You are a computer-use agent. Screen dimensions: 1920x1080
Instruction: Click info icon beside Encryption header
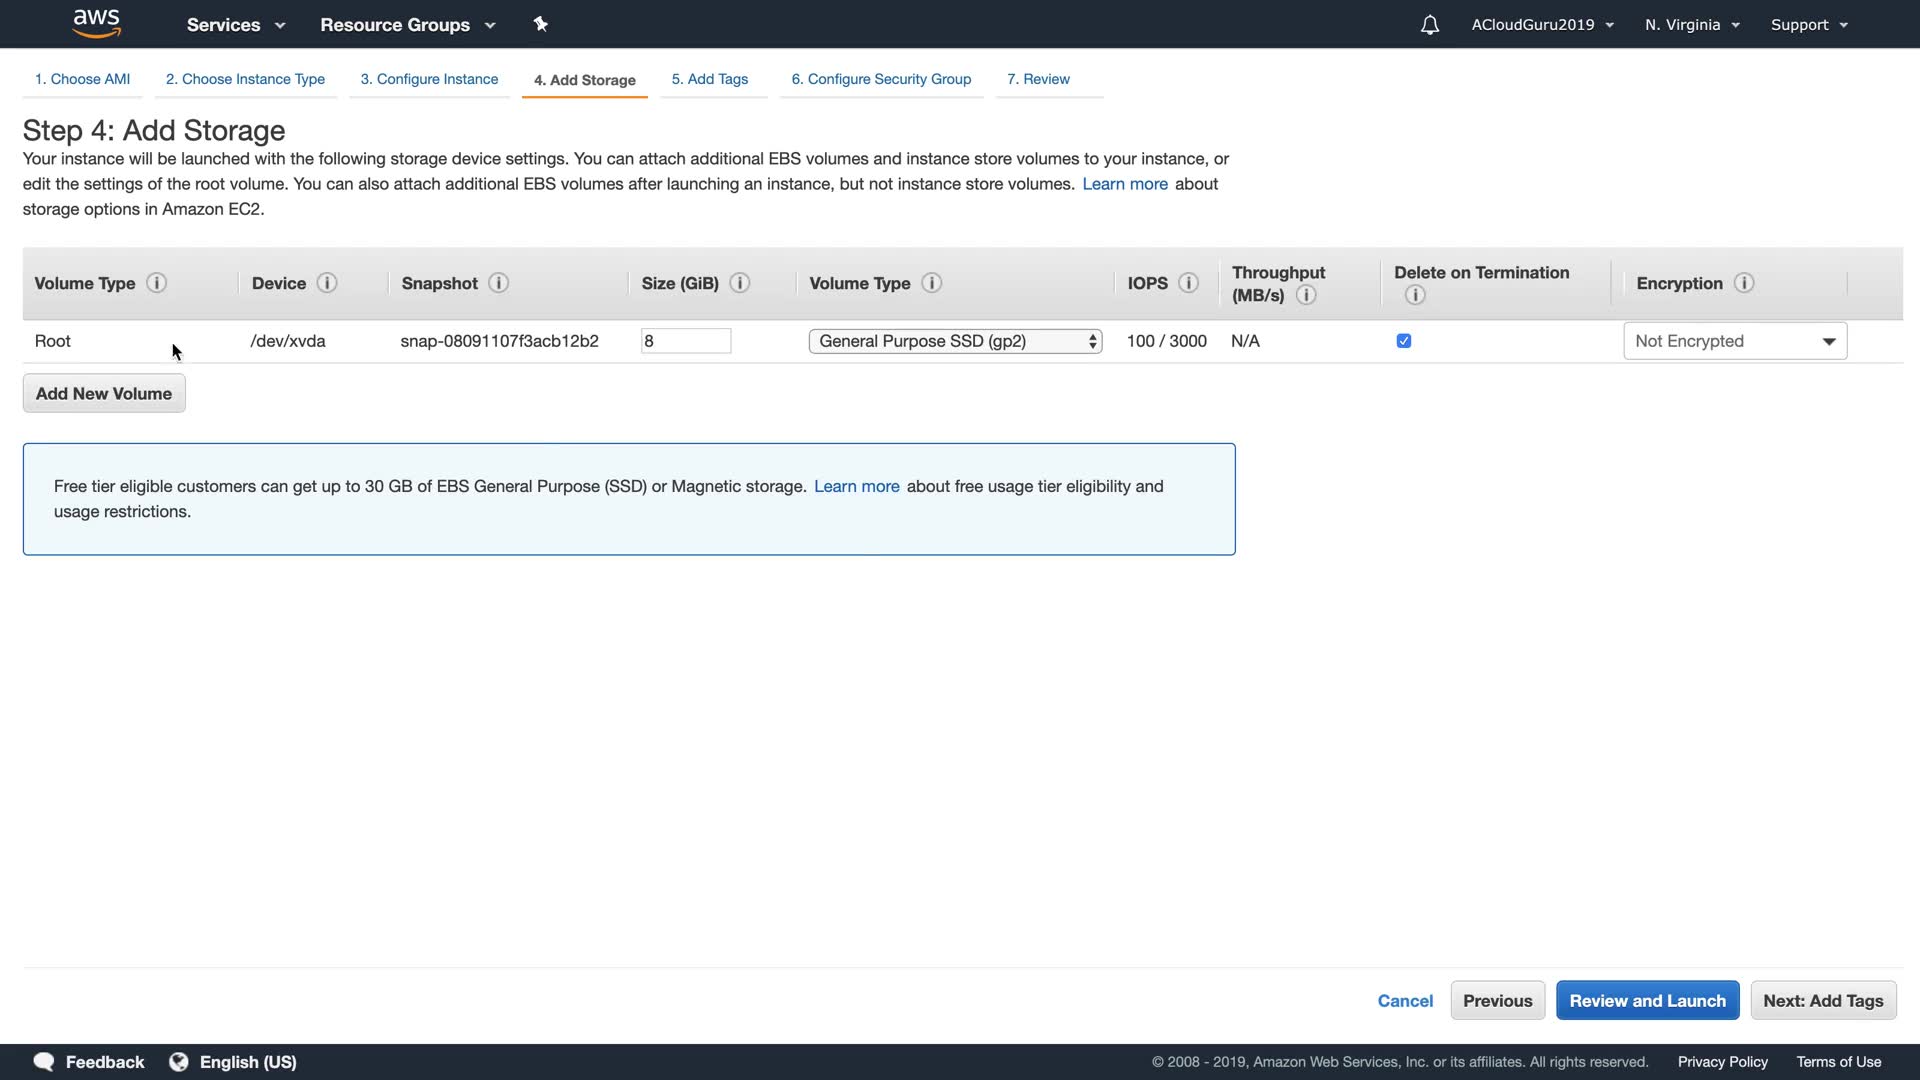pos(1743,283)
